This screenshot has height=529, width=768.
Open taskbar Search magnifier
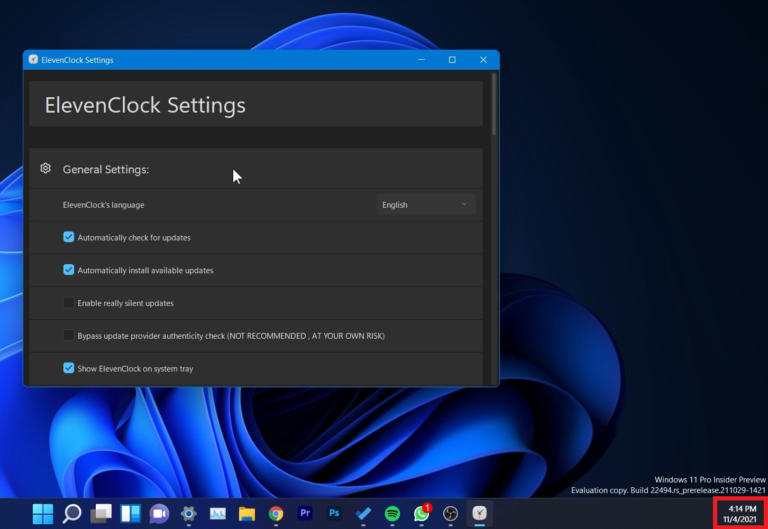[72, 513]
